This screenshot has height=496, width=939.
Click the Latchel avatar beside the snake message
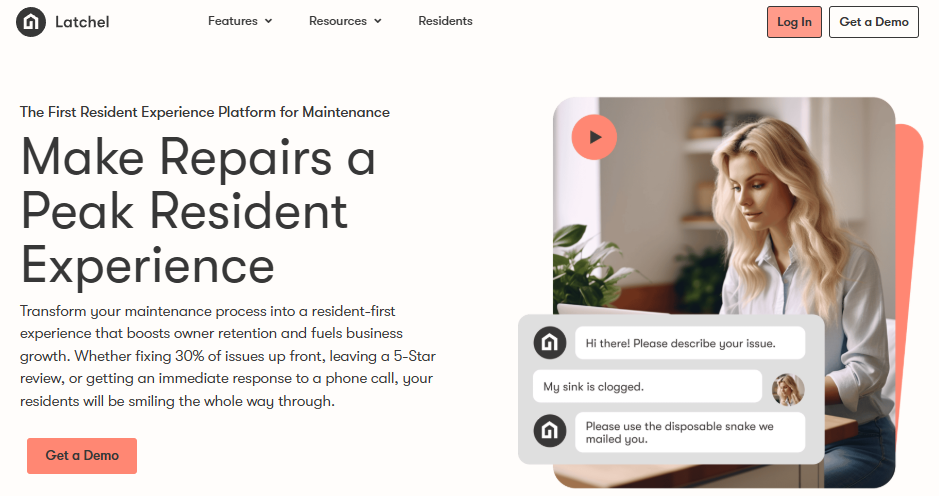[550, 431]
